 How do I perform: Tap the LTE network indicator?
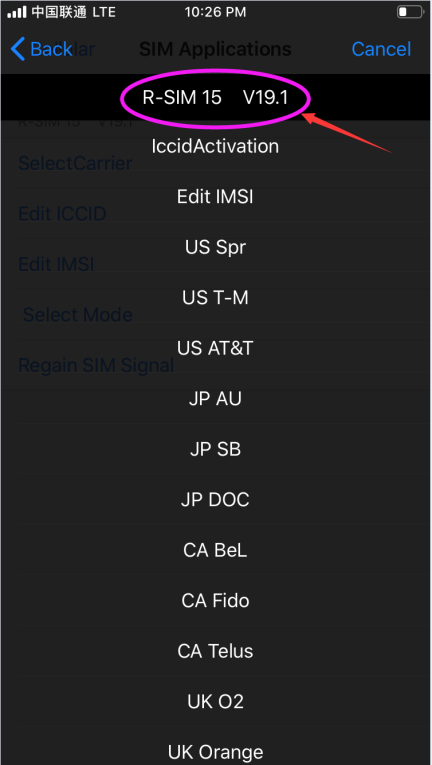click(x=103, y=12)
